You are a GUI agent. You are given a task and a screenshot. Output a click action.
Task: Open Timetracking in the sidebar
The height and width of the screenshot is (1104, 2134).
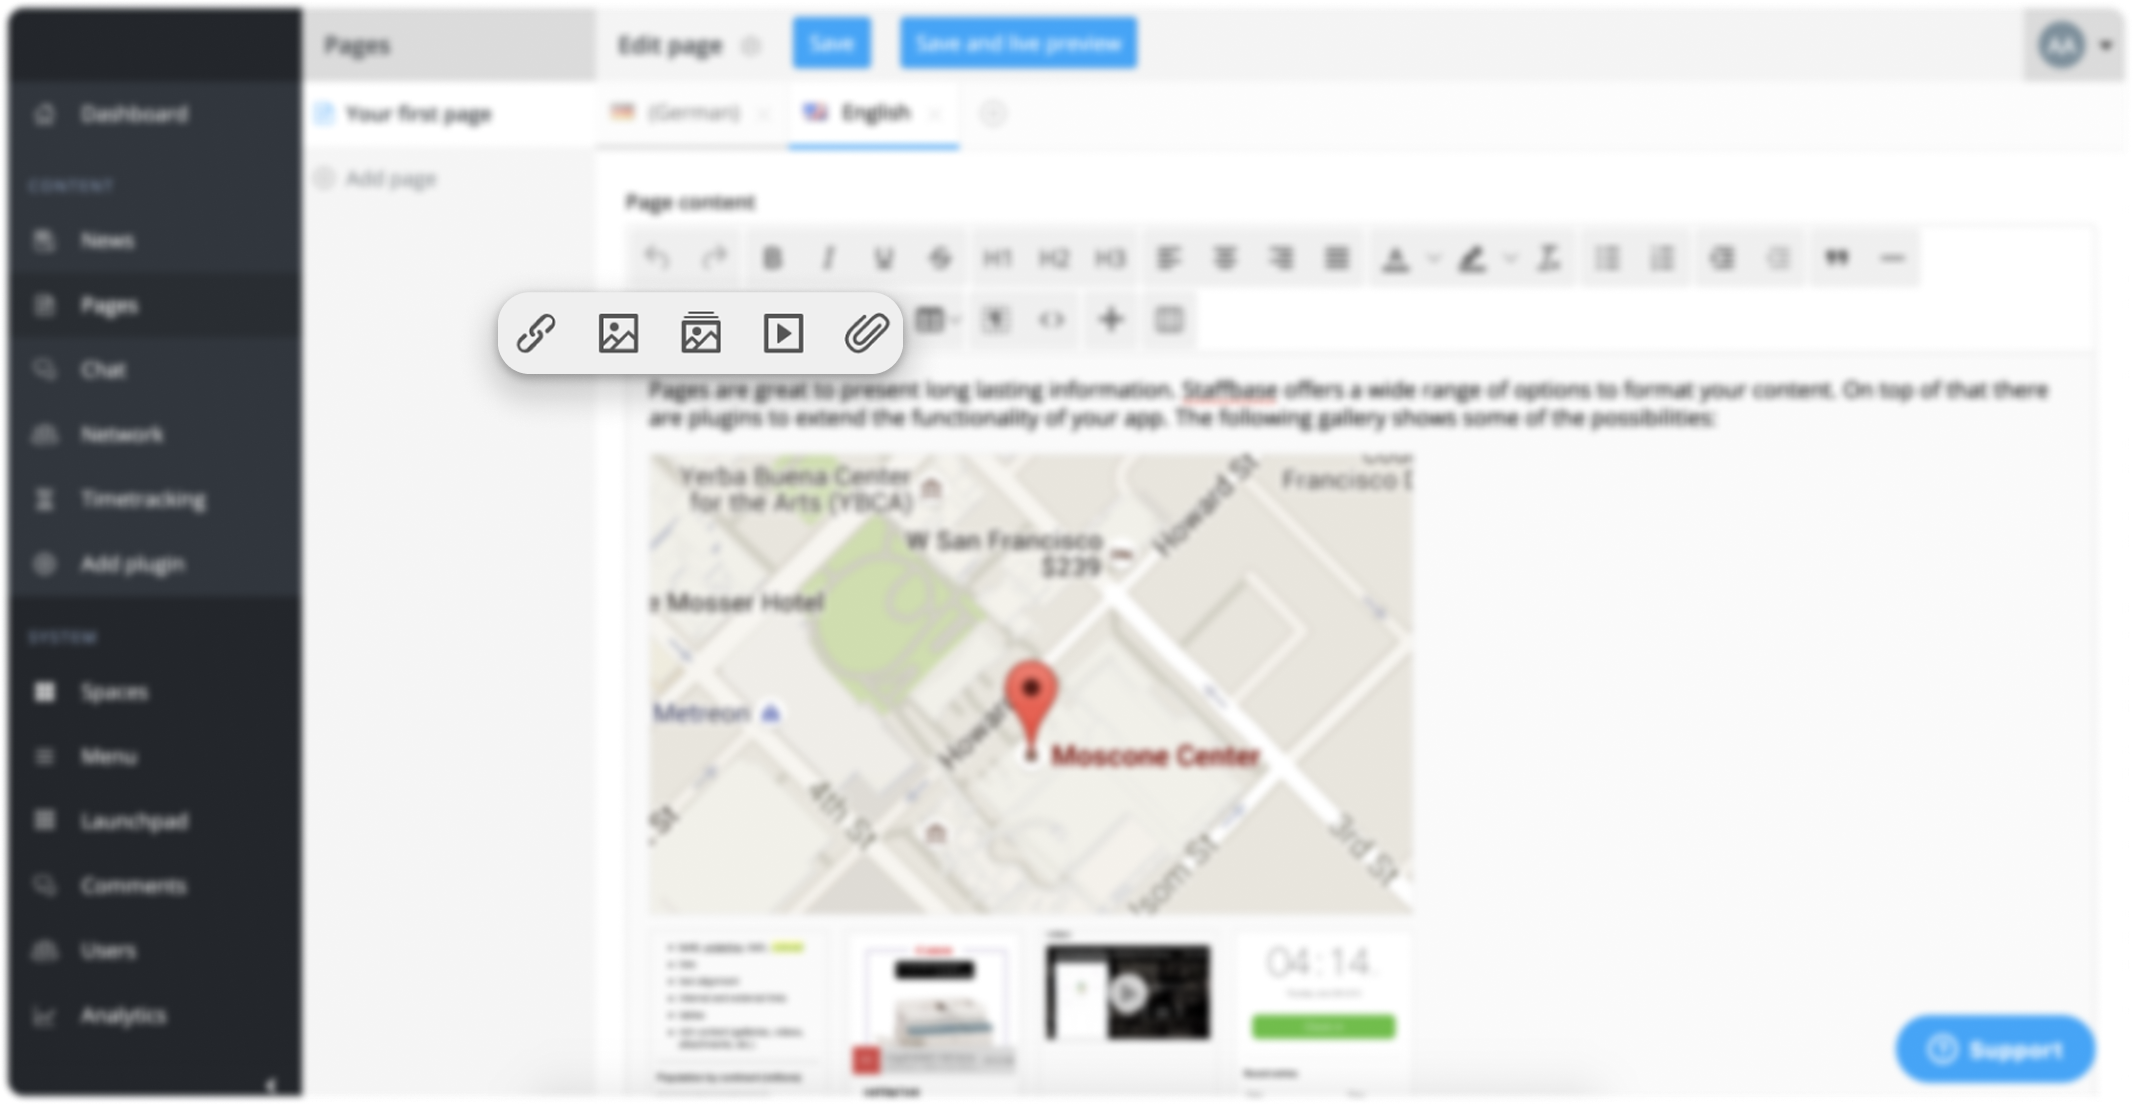click(155, 499)
